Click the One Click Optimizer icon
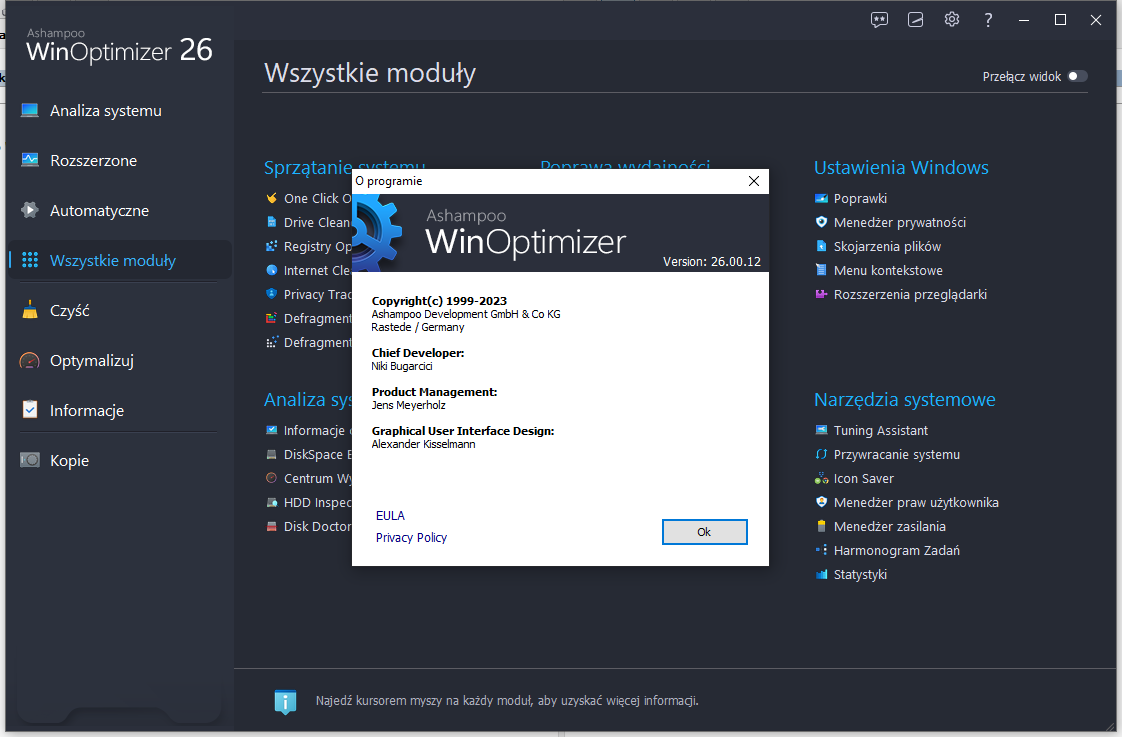Image resolution: width=1122 pixels, height=737 pixels. [x=271, y=198]
